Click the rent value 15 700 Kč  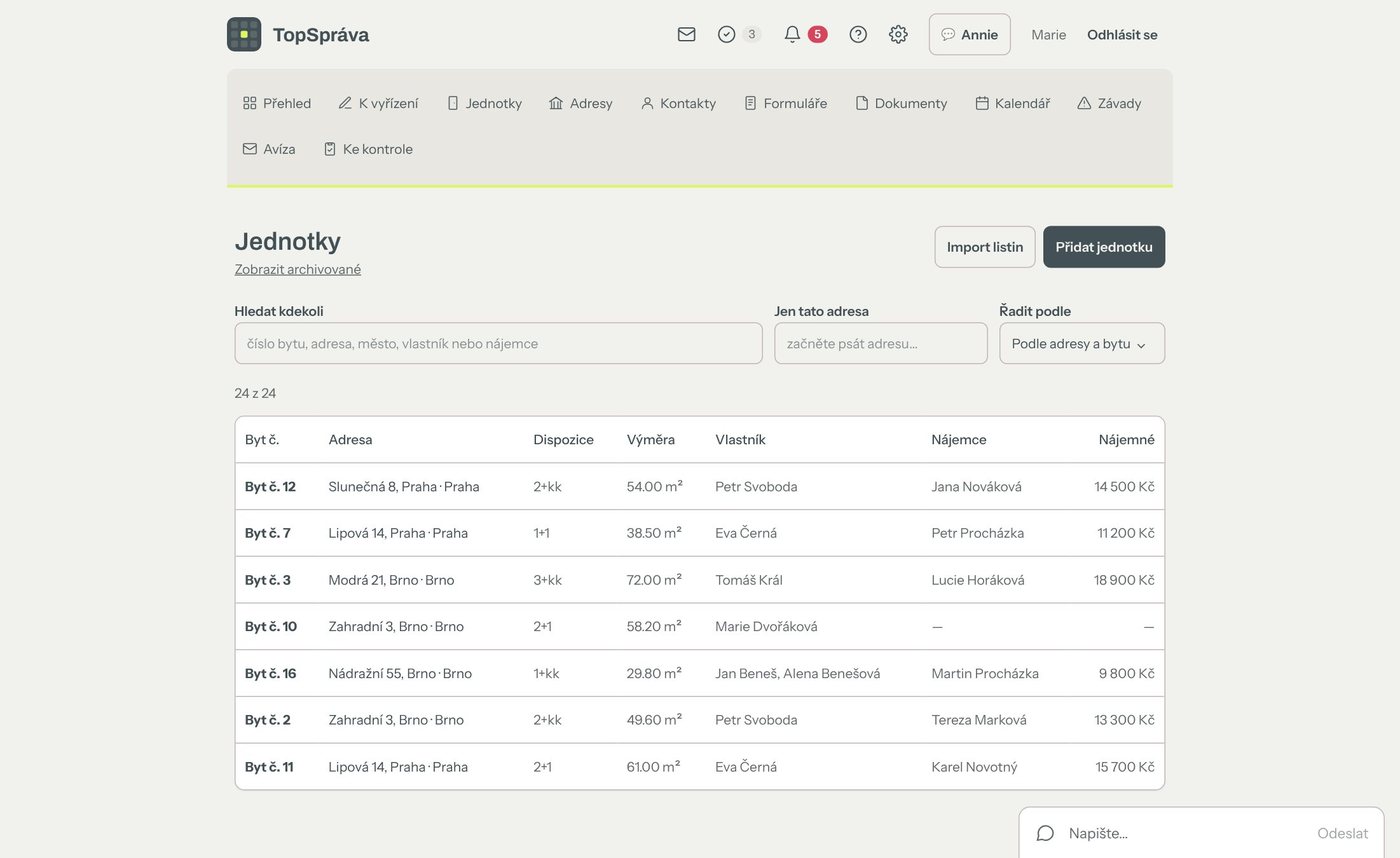coord(1125,767)
